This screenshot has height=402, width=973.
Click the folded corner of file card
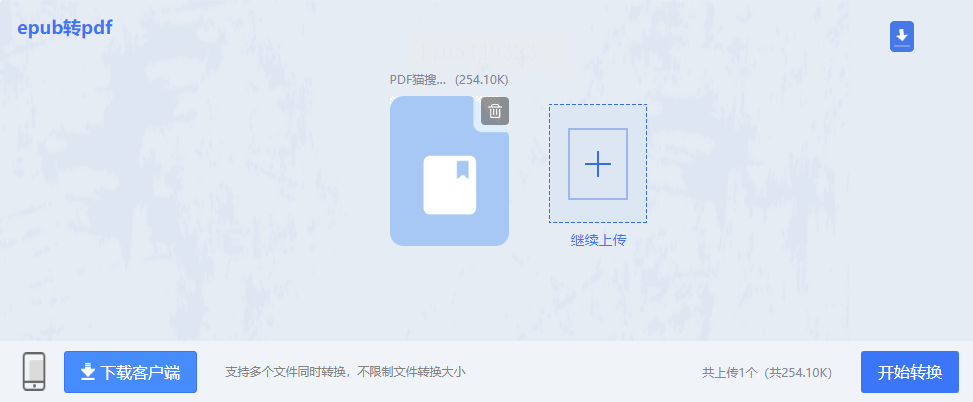491,114
